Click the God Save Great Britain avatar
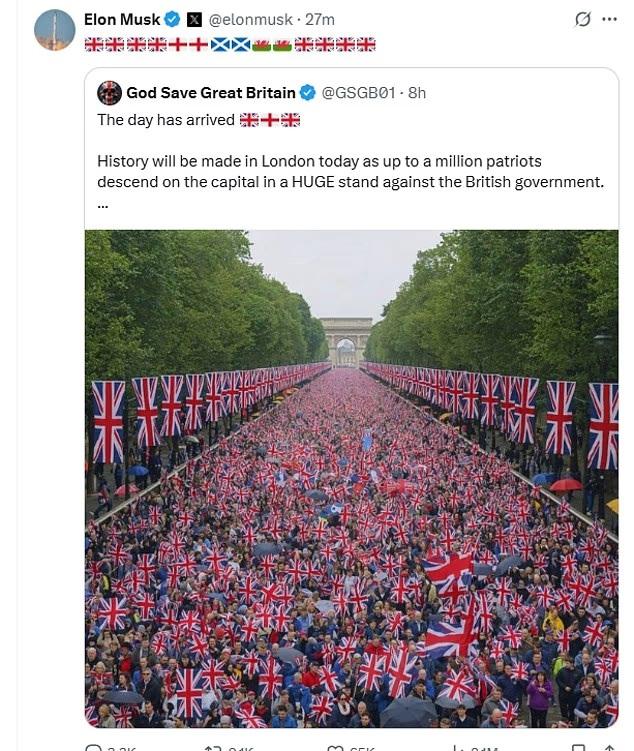The height and width of the screenshot is (751, 634). click(109, 93)
